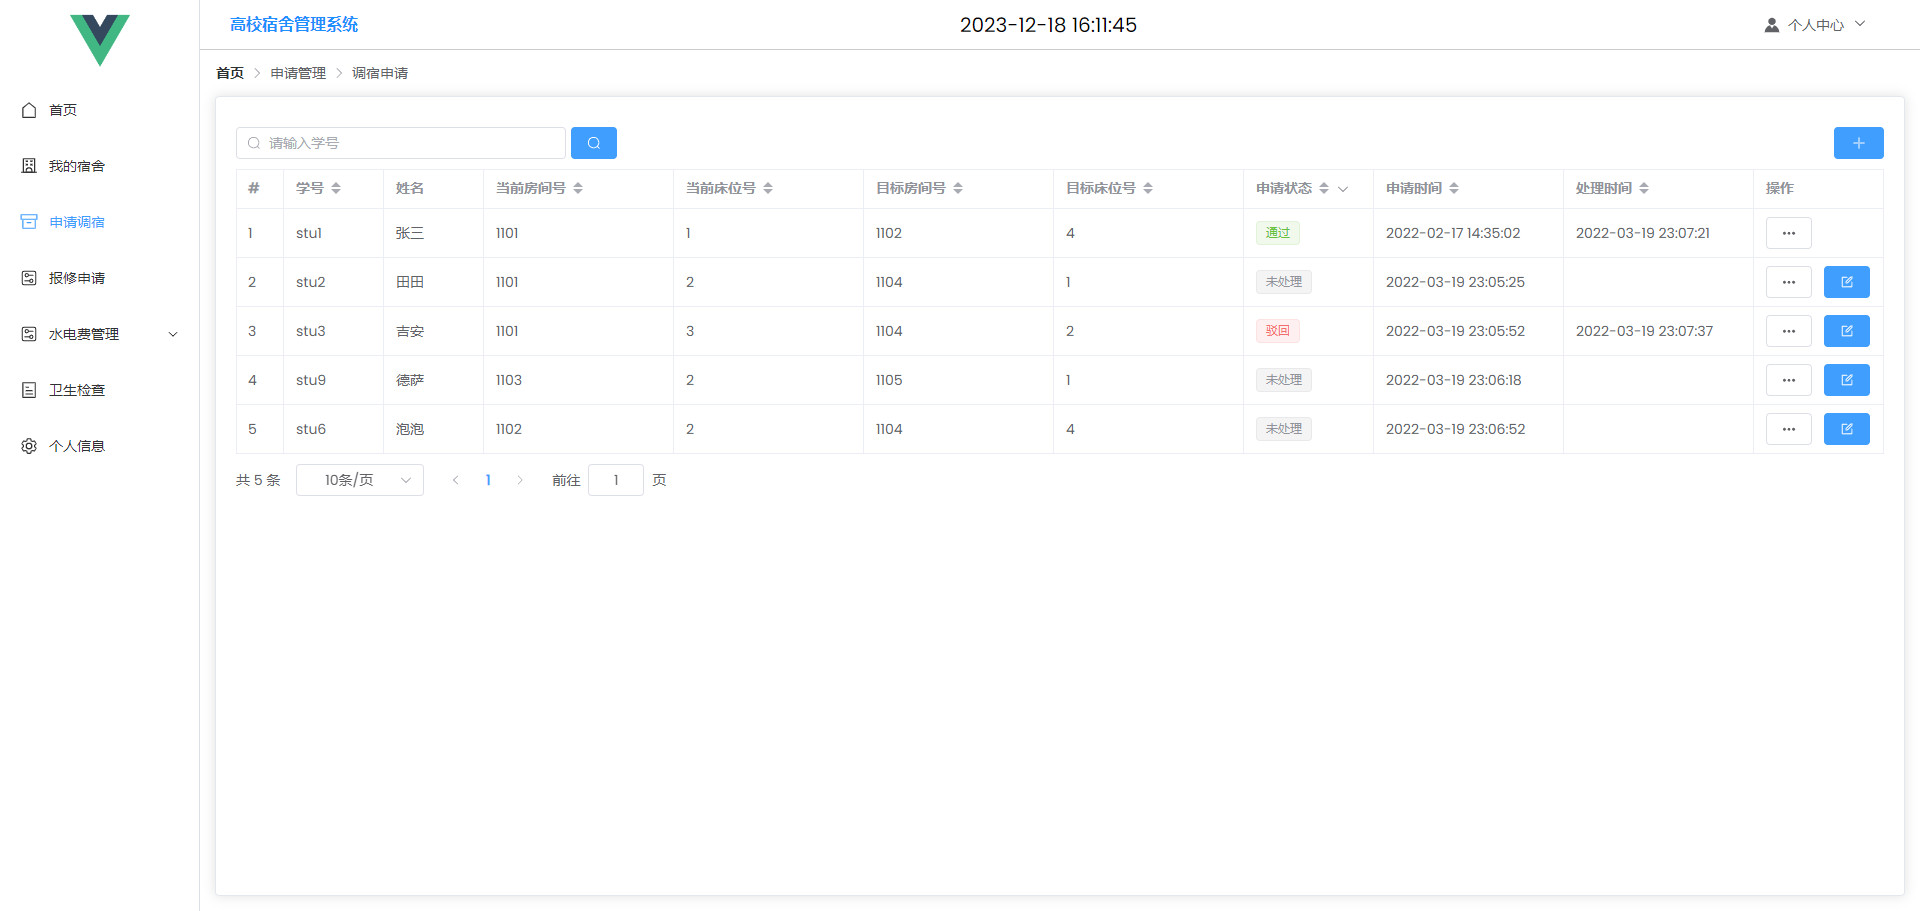Sort by the 处理时间 column sort arrows
This screenshot has width=1920, height=911.
[1644, 188]
